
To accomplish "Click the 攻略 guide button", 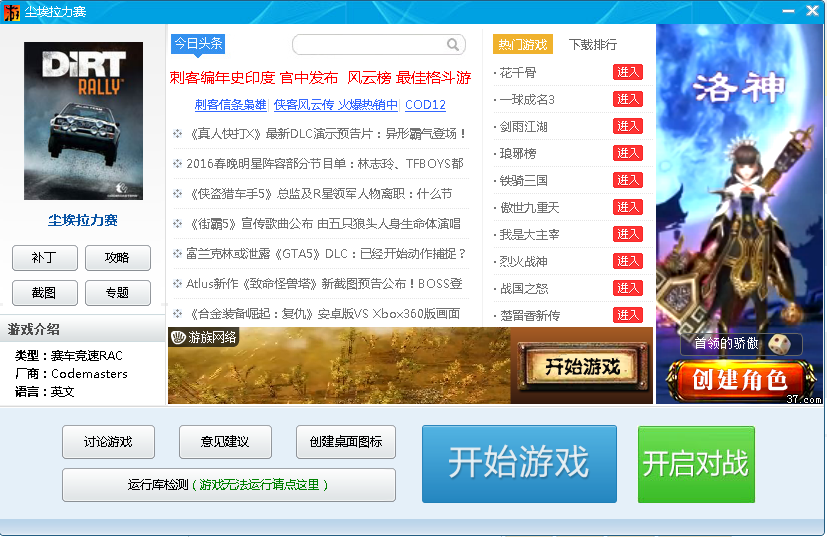I will 117,258.
